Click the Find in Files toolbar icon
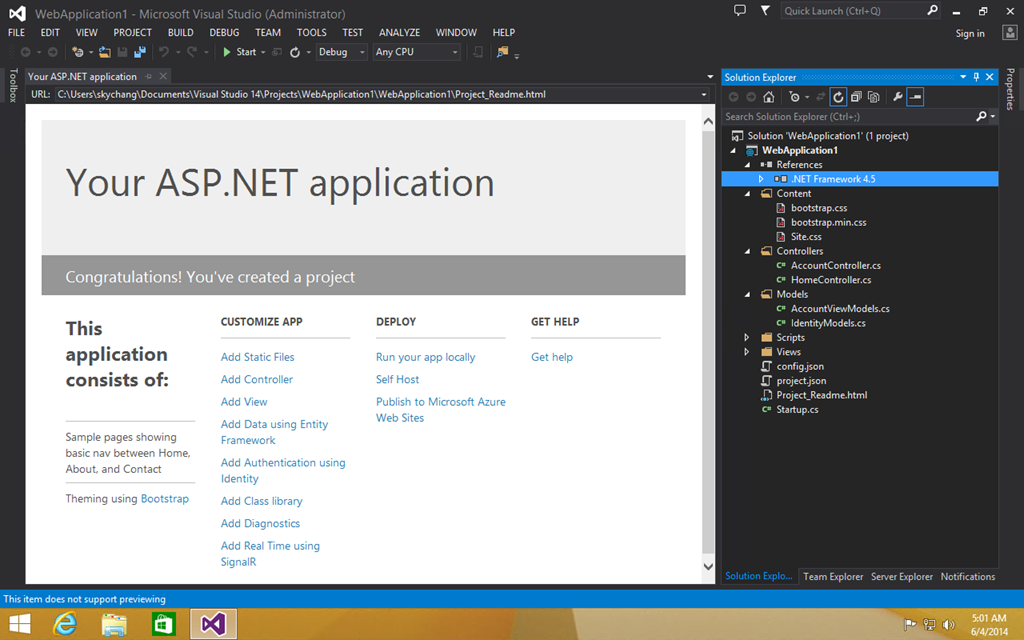Screen dimensions: 1024x640 pyautogui.click(x=502, y=52)
